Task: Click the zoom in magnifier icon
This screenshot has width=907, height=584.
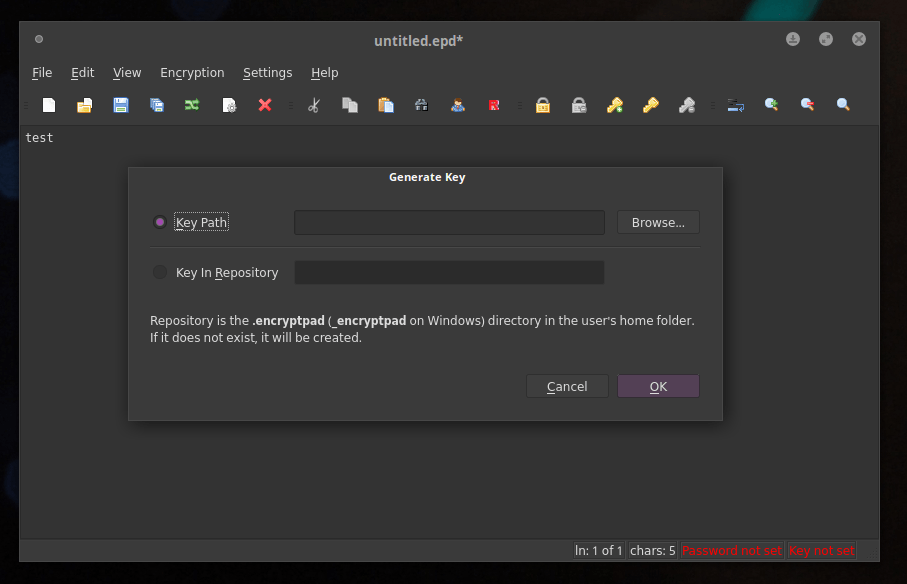Action: pos(771,105)
